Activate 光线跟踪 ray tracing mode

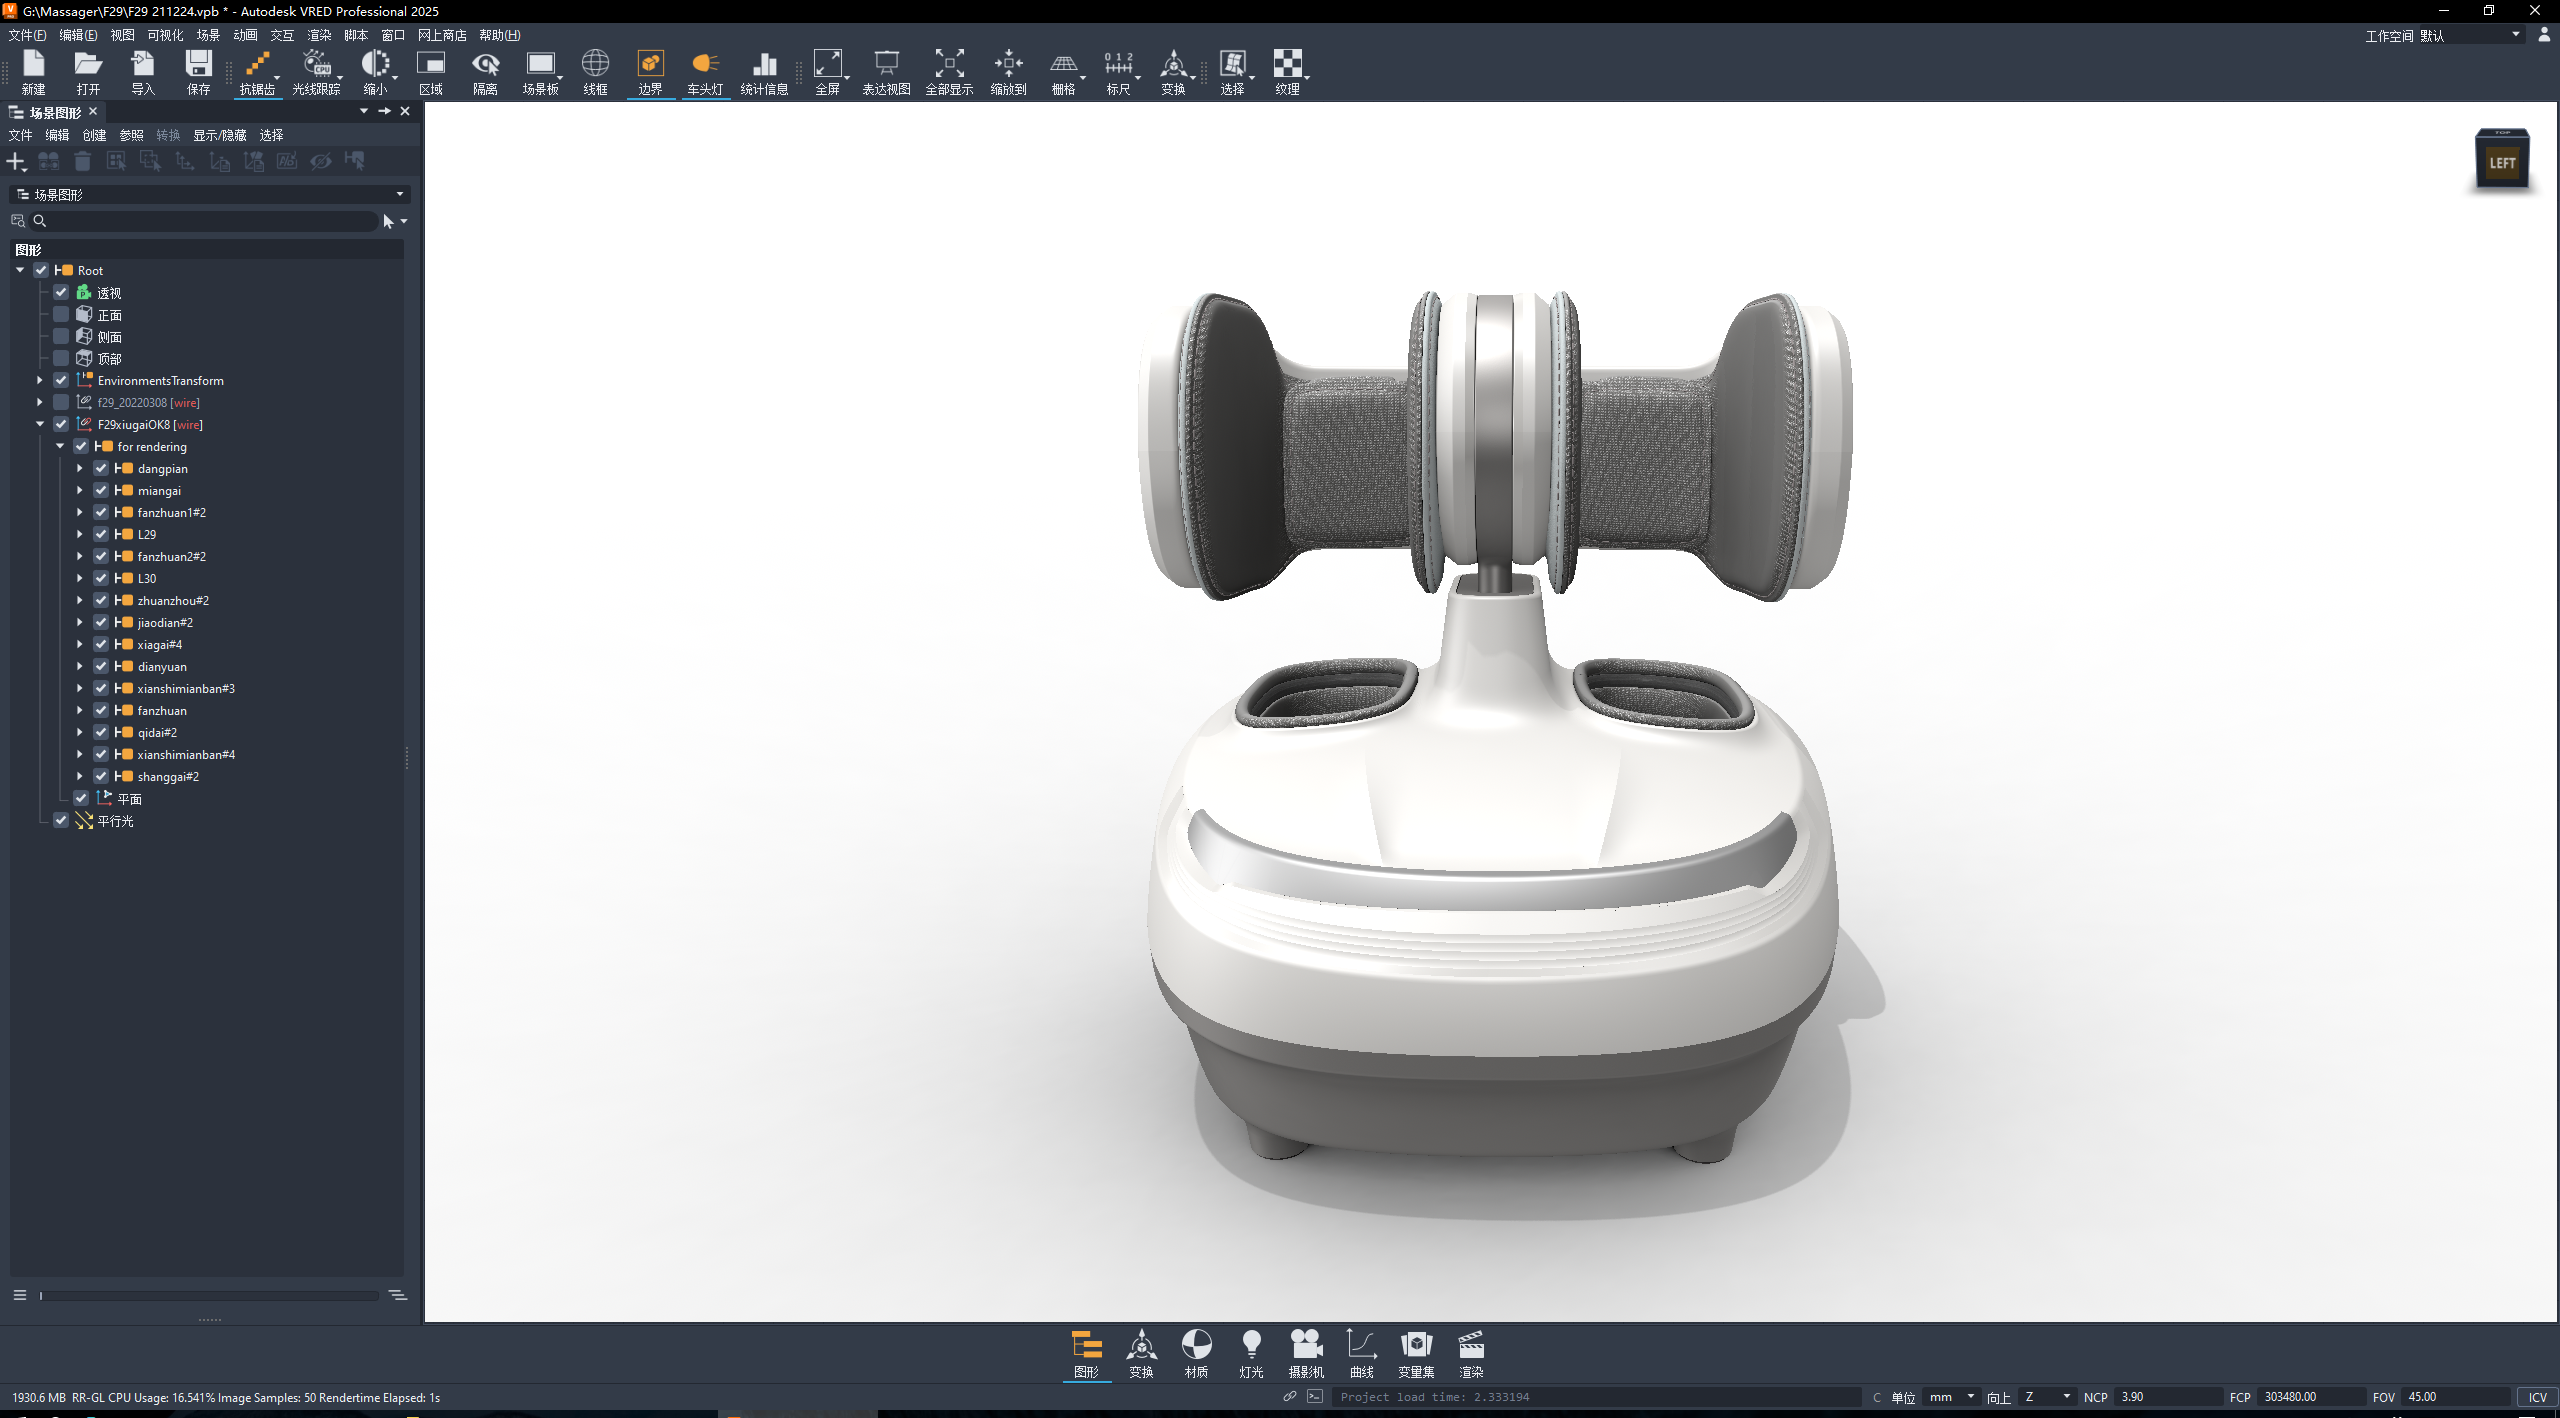point(315,71)
